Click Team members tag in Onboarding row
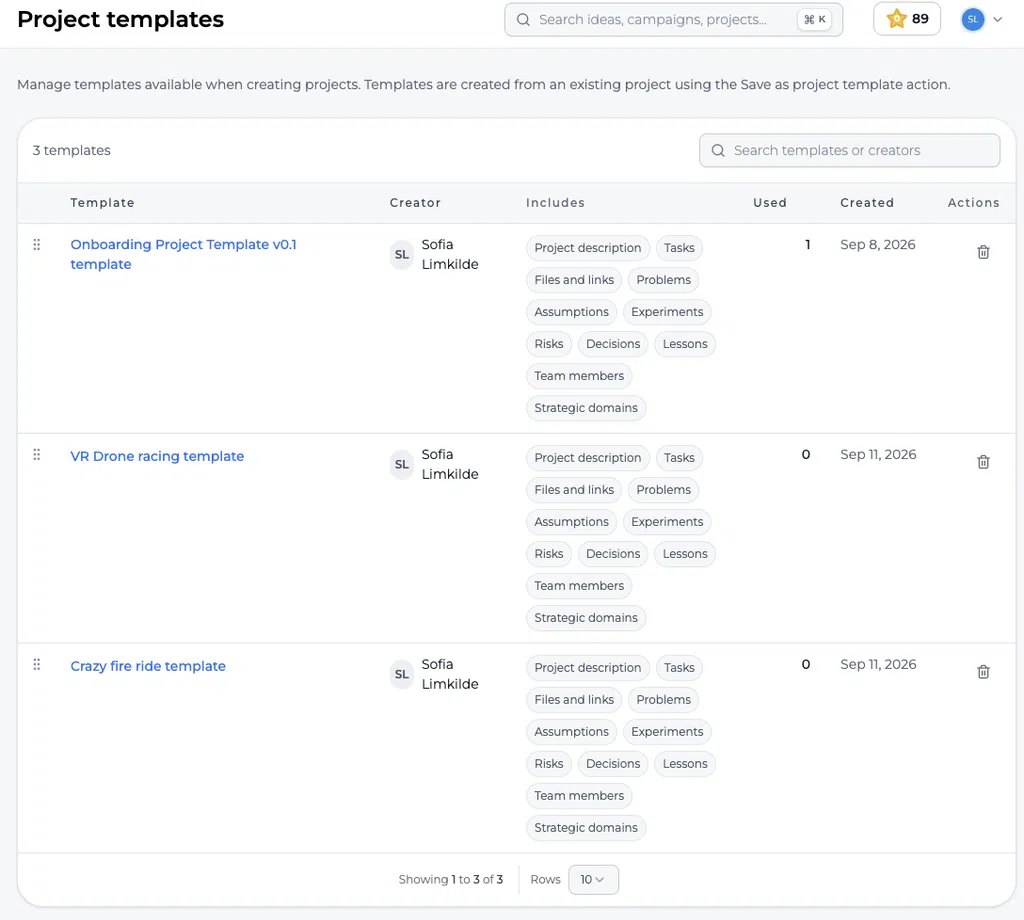1024x920 pixels. coord(579,376)
